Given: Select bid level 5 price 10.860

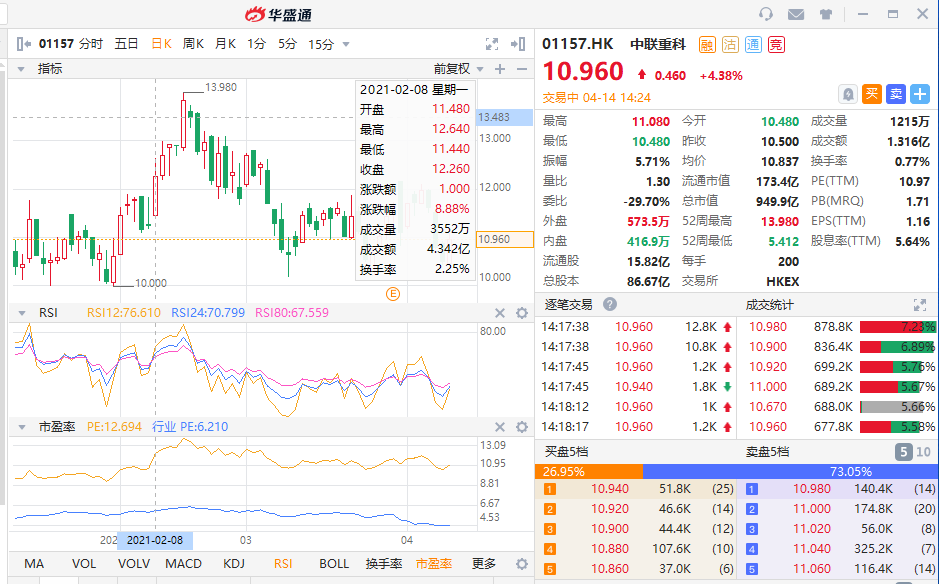Looking at the screenshot, I should (610, 569).
